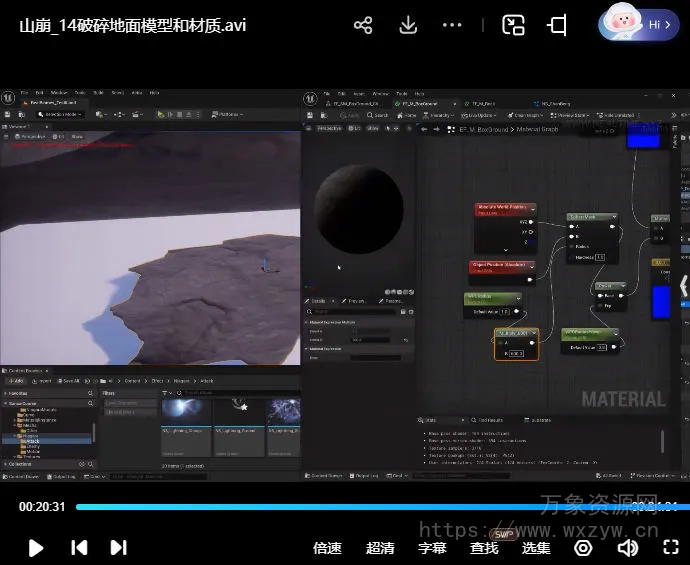The height and width of the screenshot is (565, 690).
Task: Expand the side panel arrow on right edge
Action: (x=683, y=287)
